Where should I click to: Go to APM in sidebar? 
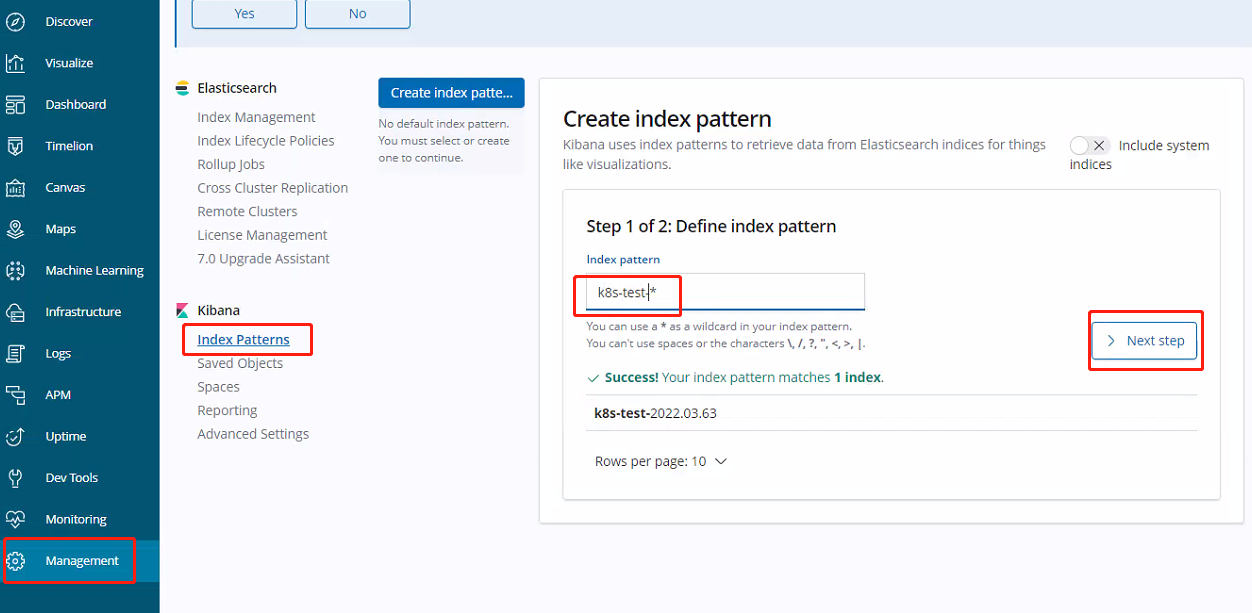(x=58, y=395)
